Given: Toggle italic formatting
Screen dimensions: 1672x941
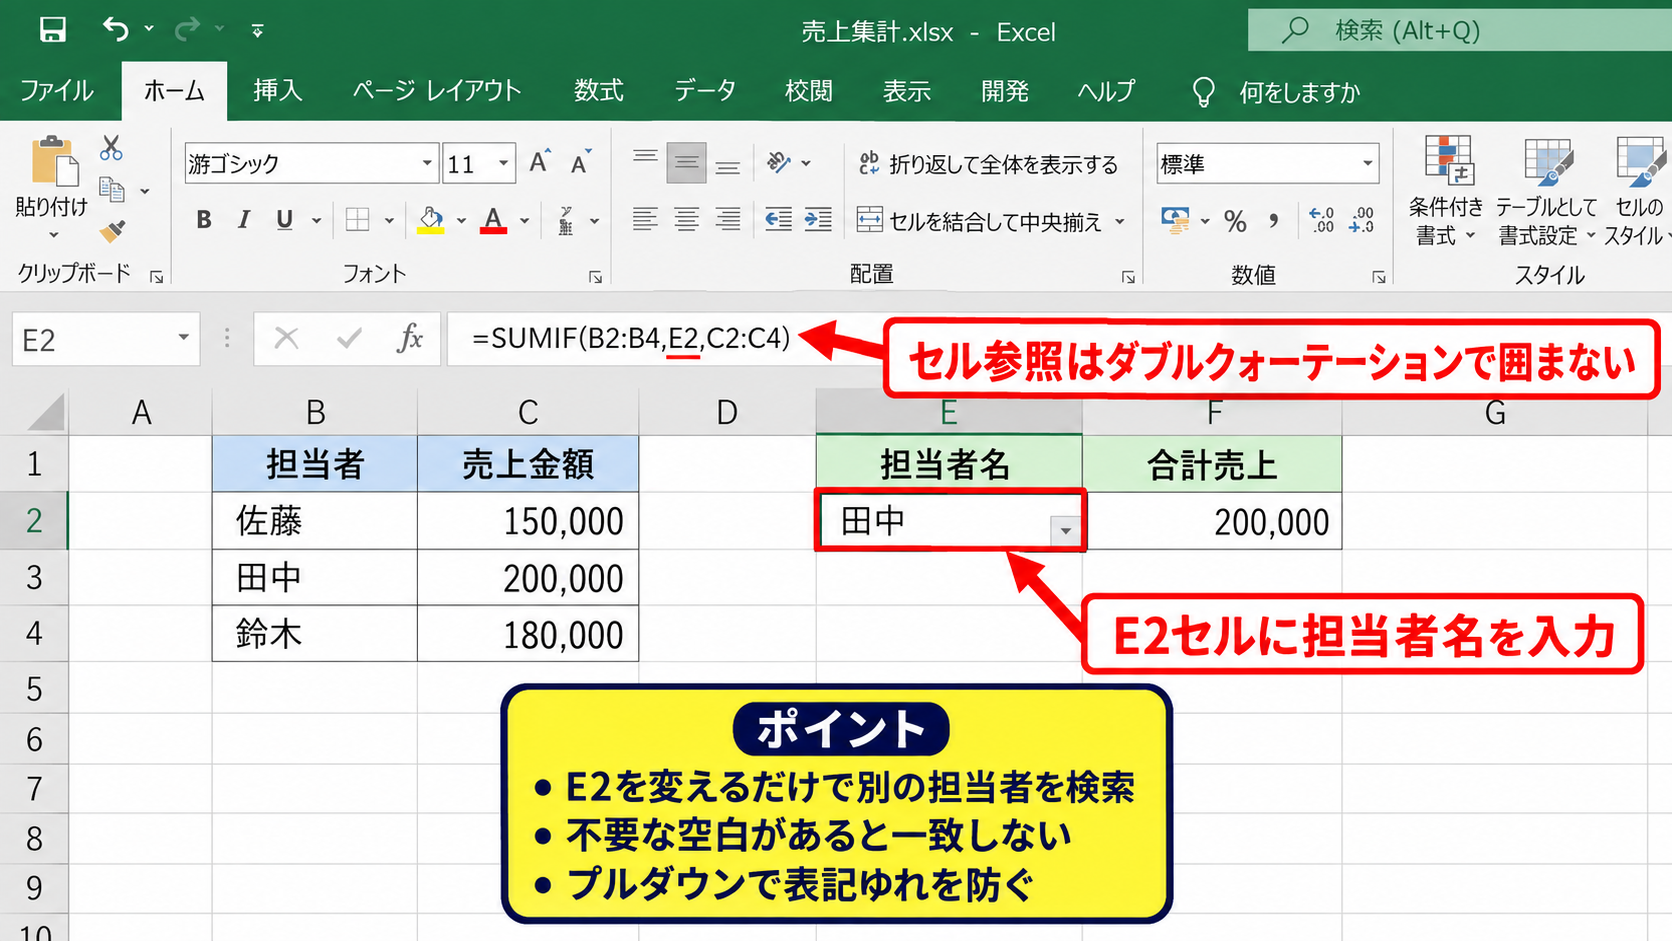Looking at the screenshot, I should 243,220.
